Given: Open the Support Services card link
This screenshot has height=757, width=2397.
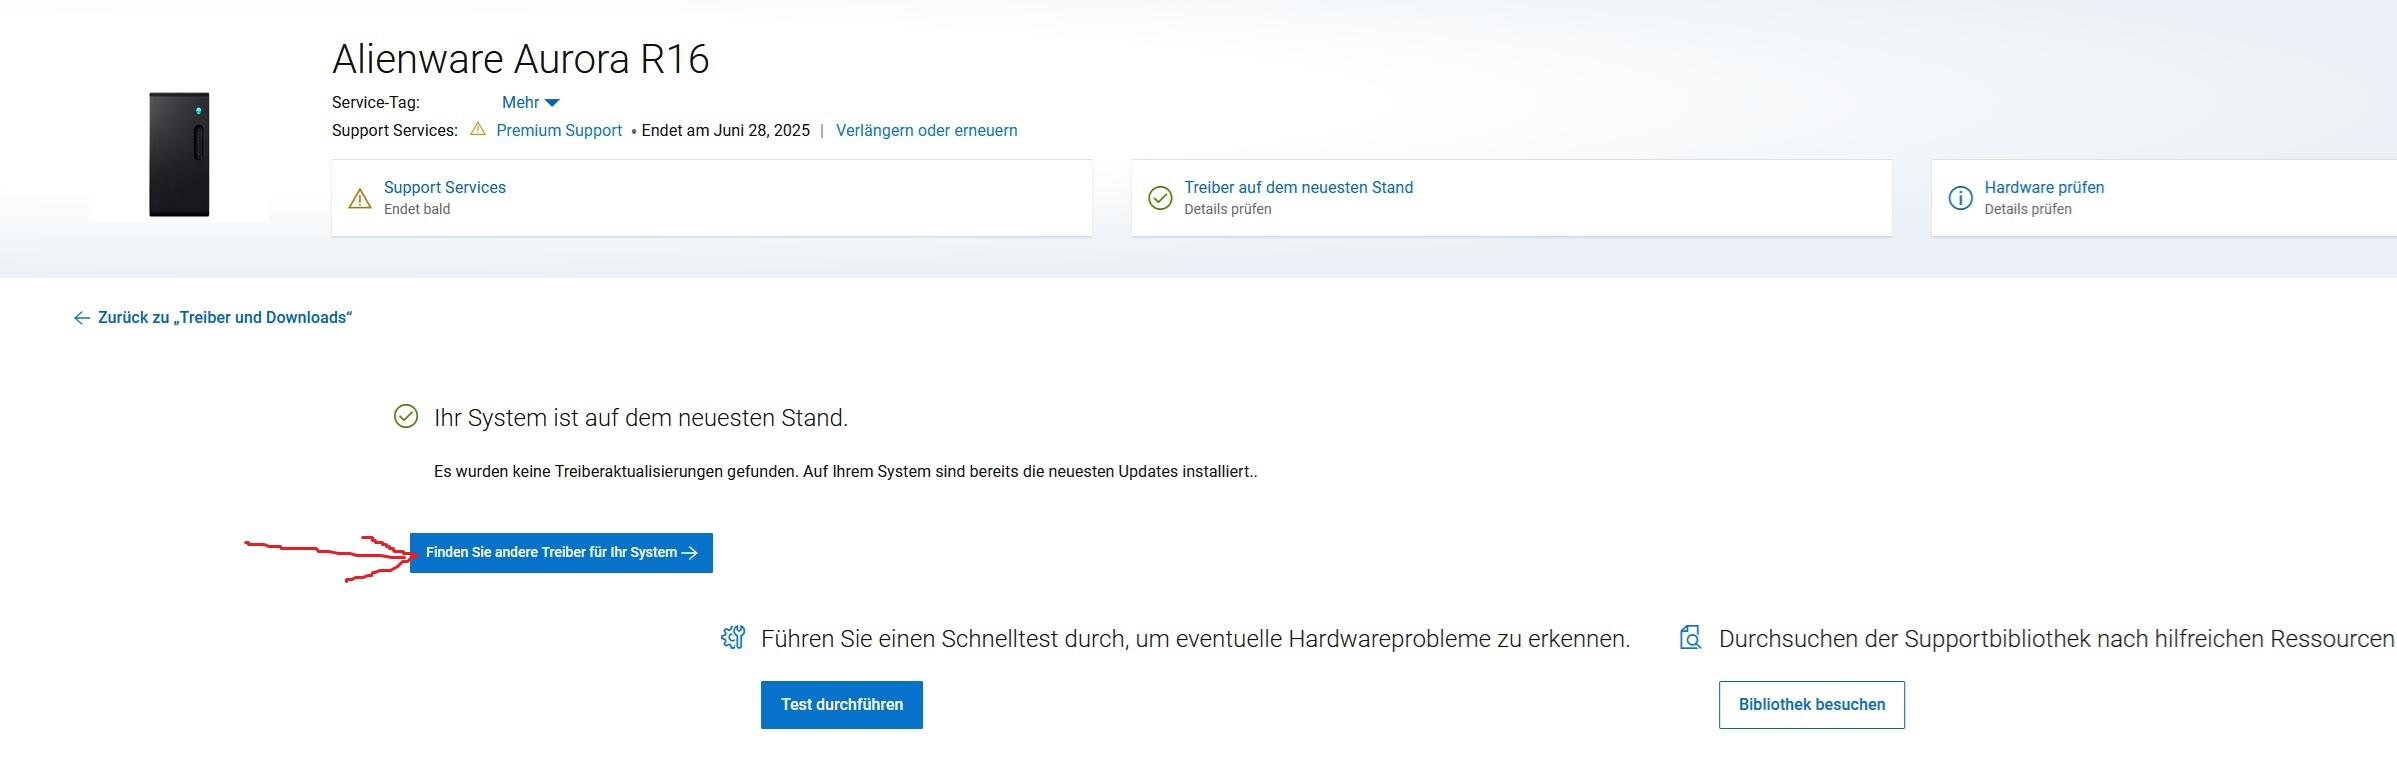Looking at the screenshot, I should point(445,187).
